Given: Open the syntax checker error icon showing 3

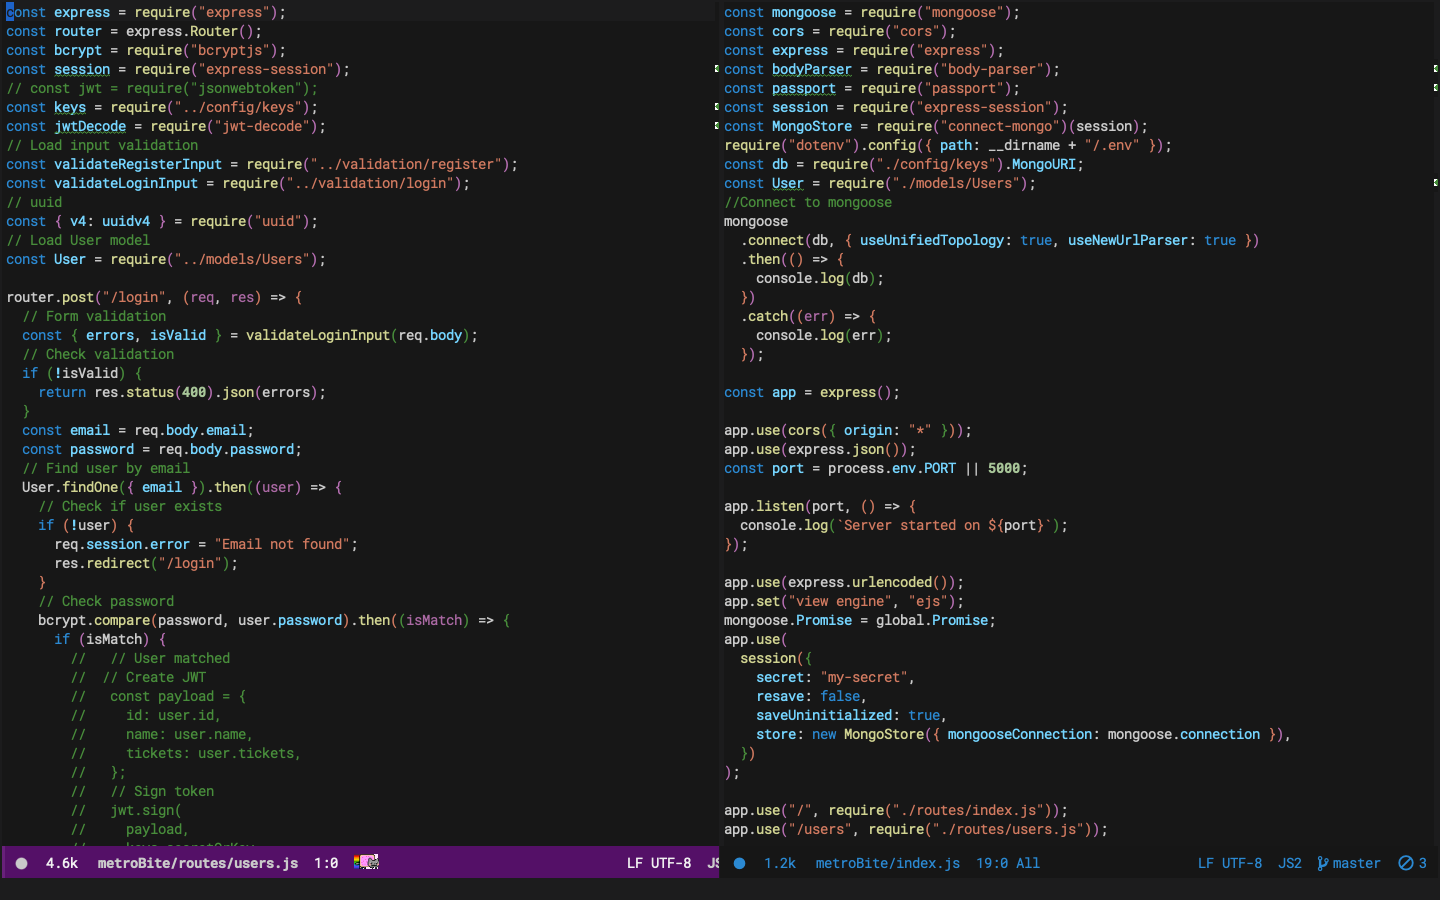Looking at the screenshot, I should coord(1406,863).
